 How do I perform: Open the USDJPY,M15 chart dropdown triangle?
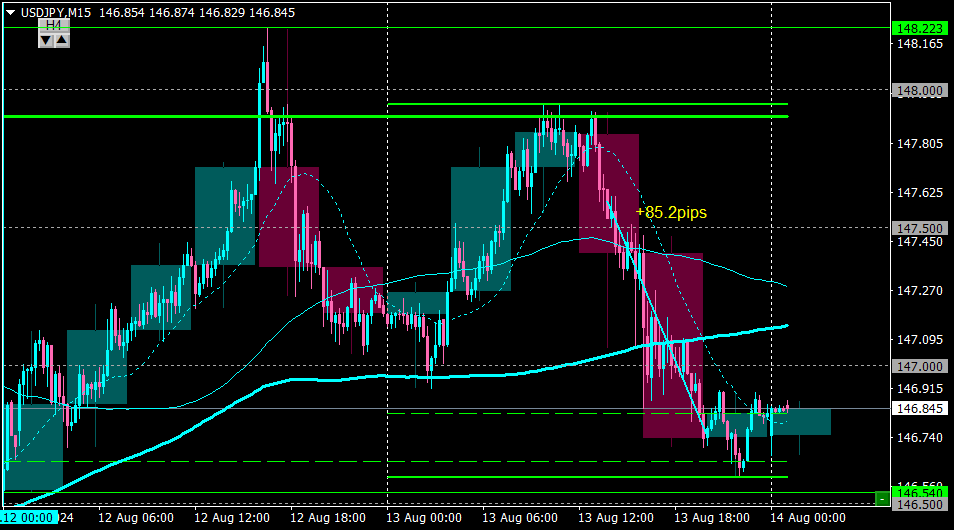point(10,12)
